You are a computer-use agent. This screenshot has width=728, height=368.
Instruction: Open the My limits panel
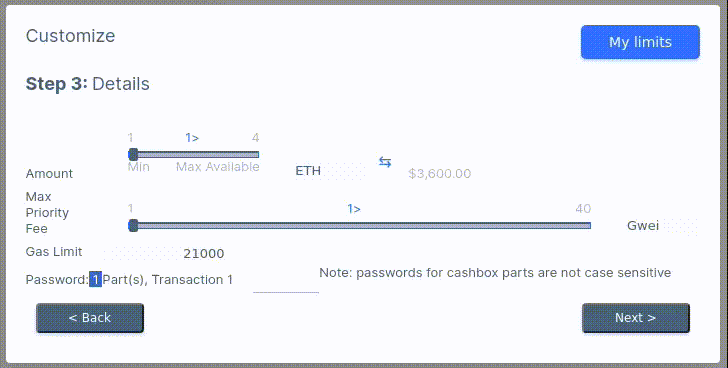click(x=640, y=42)
